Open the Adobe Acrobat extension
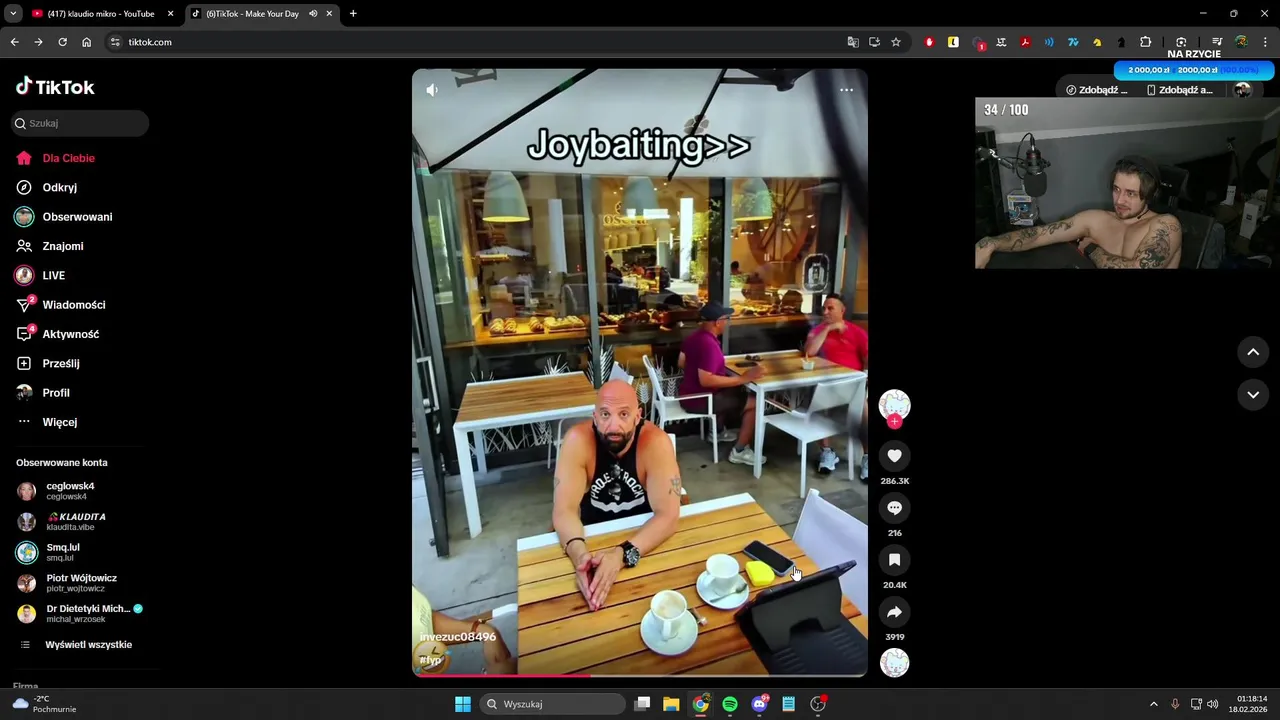 (x=1025, y=42)
